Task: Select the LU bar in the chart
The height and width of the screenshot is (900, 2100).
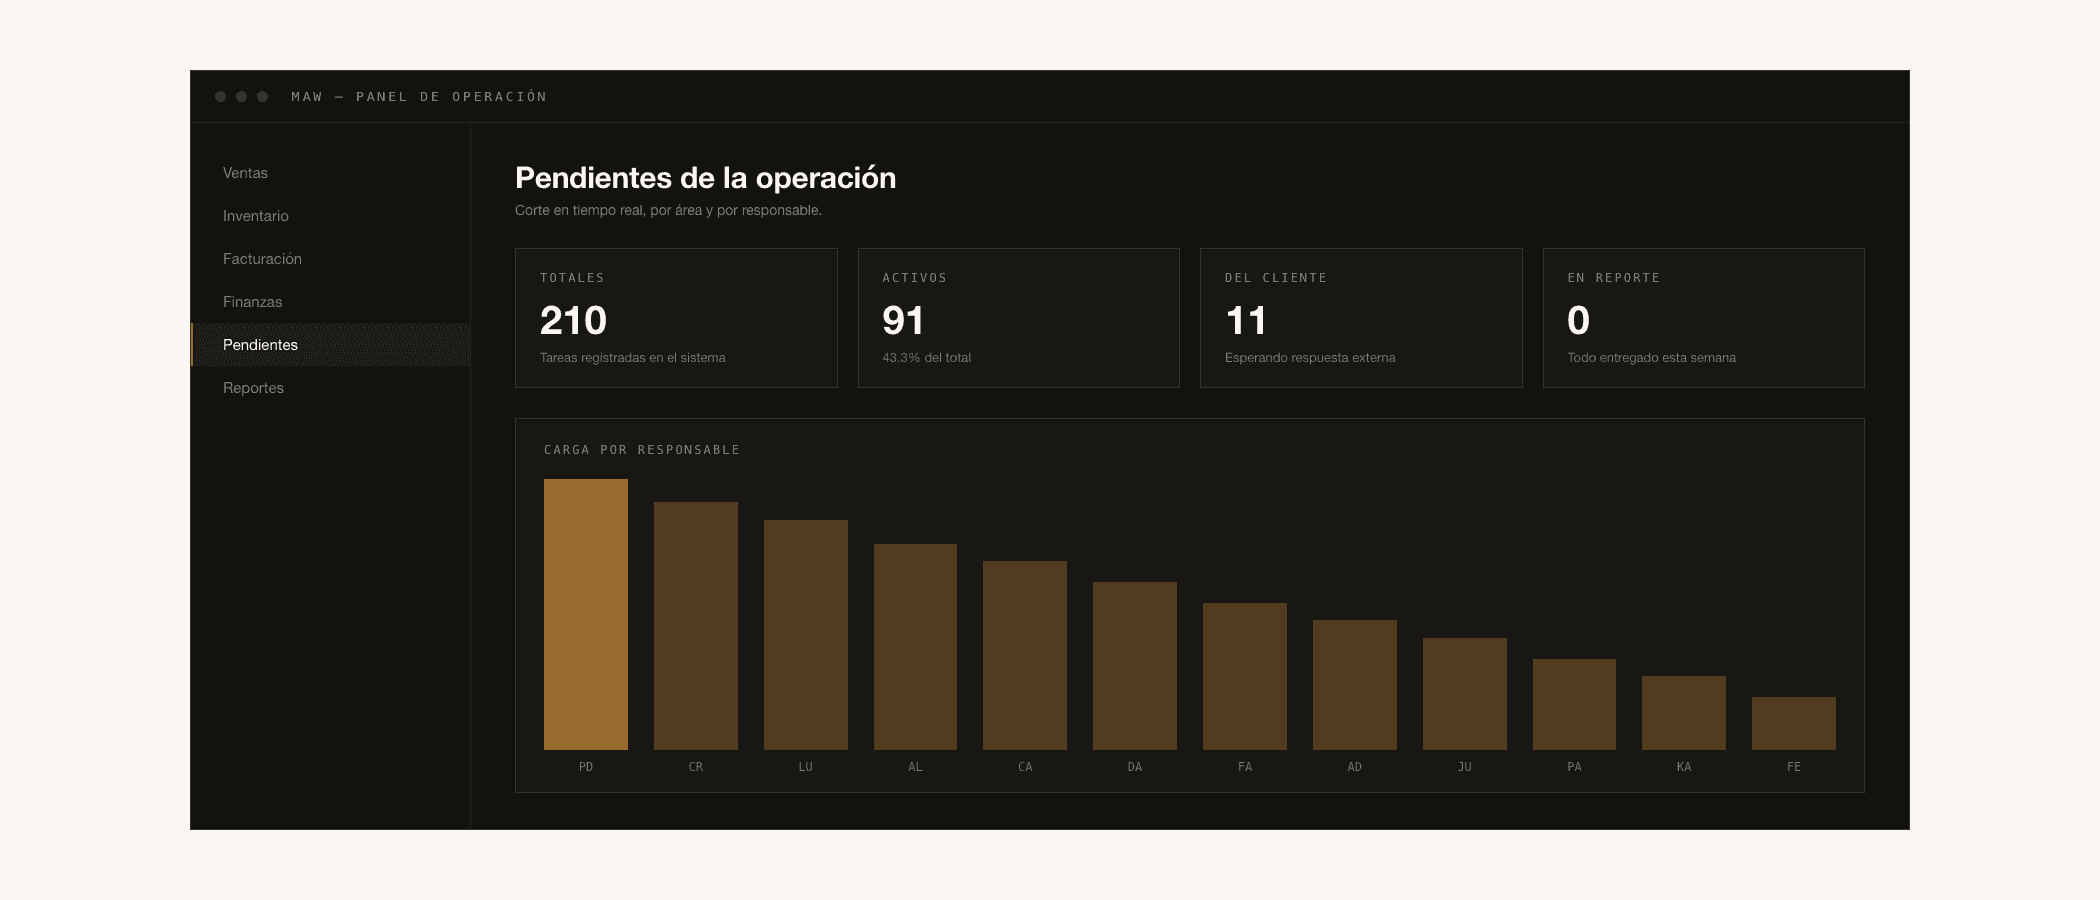Action: [x=806, y=635]
